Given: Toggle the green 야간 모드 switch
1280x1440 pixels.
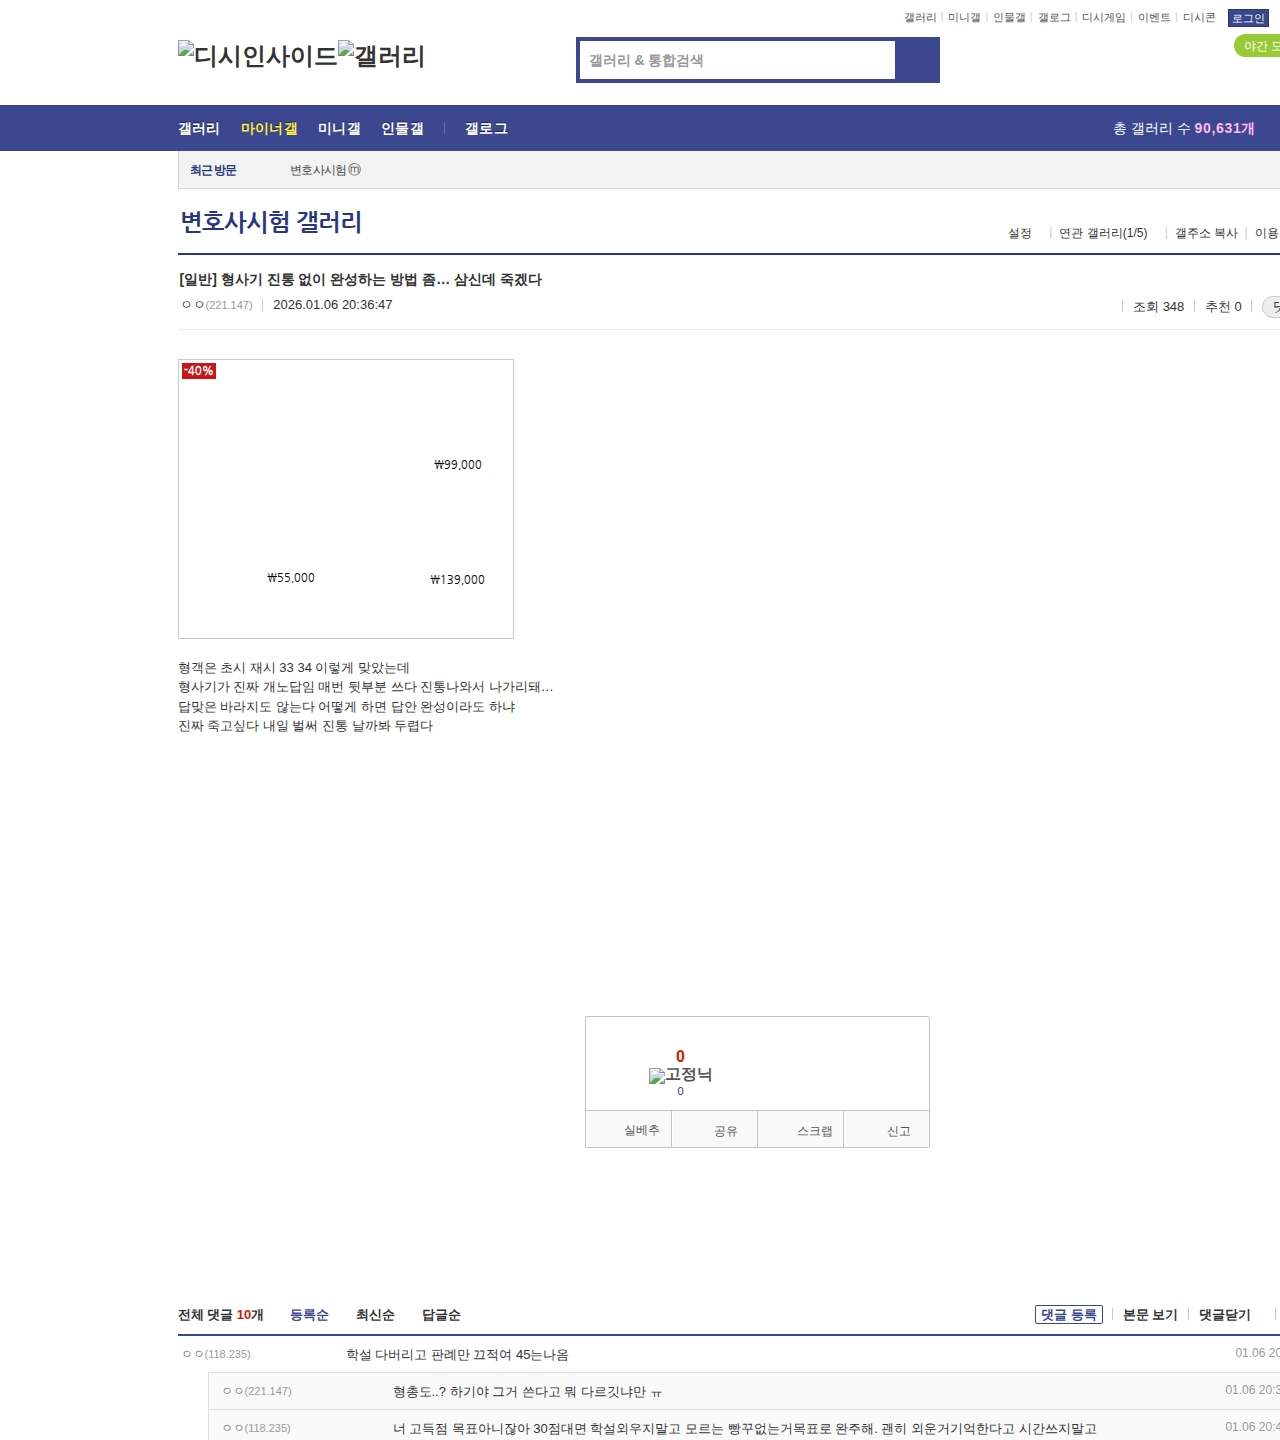Looking at the screenshot, I should point(1258,46).
